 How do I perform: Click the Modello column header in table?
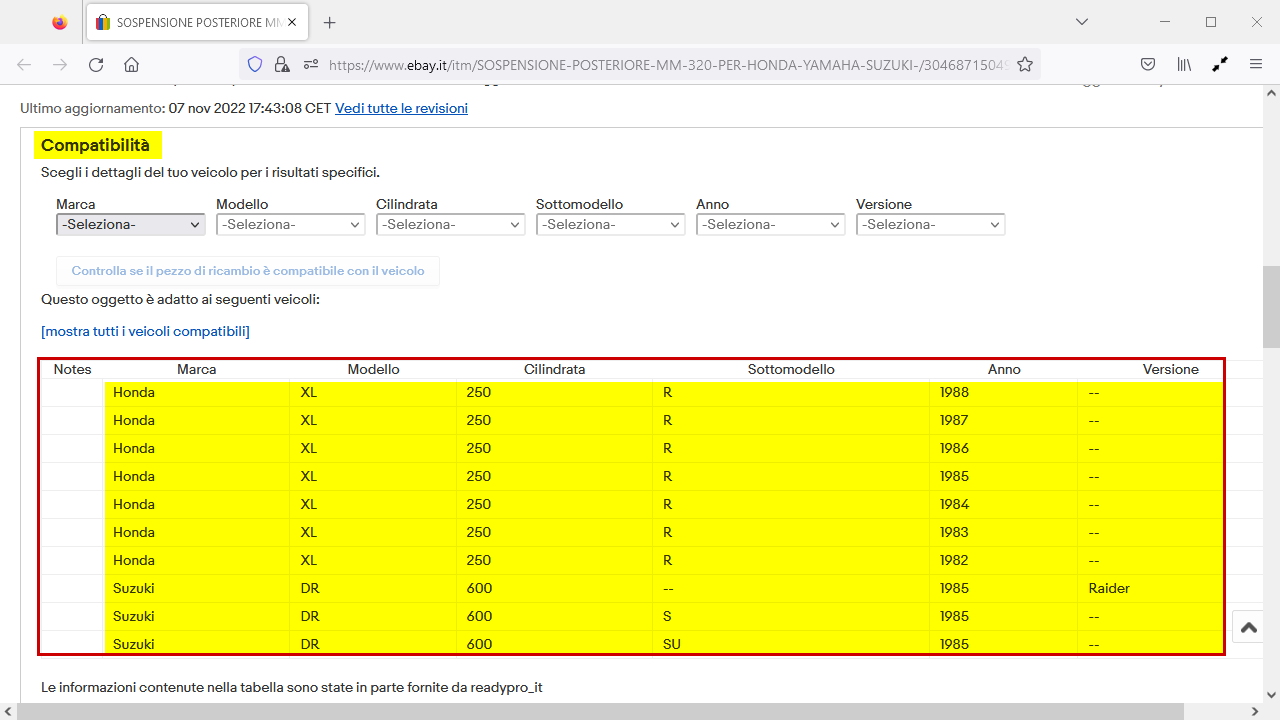374,369
